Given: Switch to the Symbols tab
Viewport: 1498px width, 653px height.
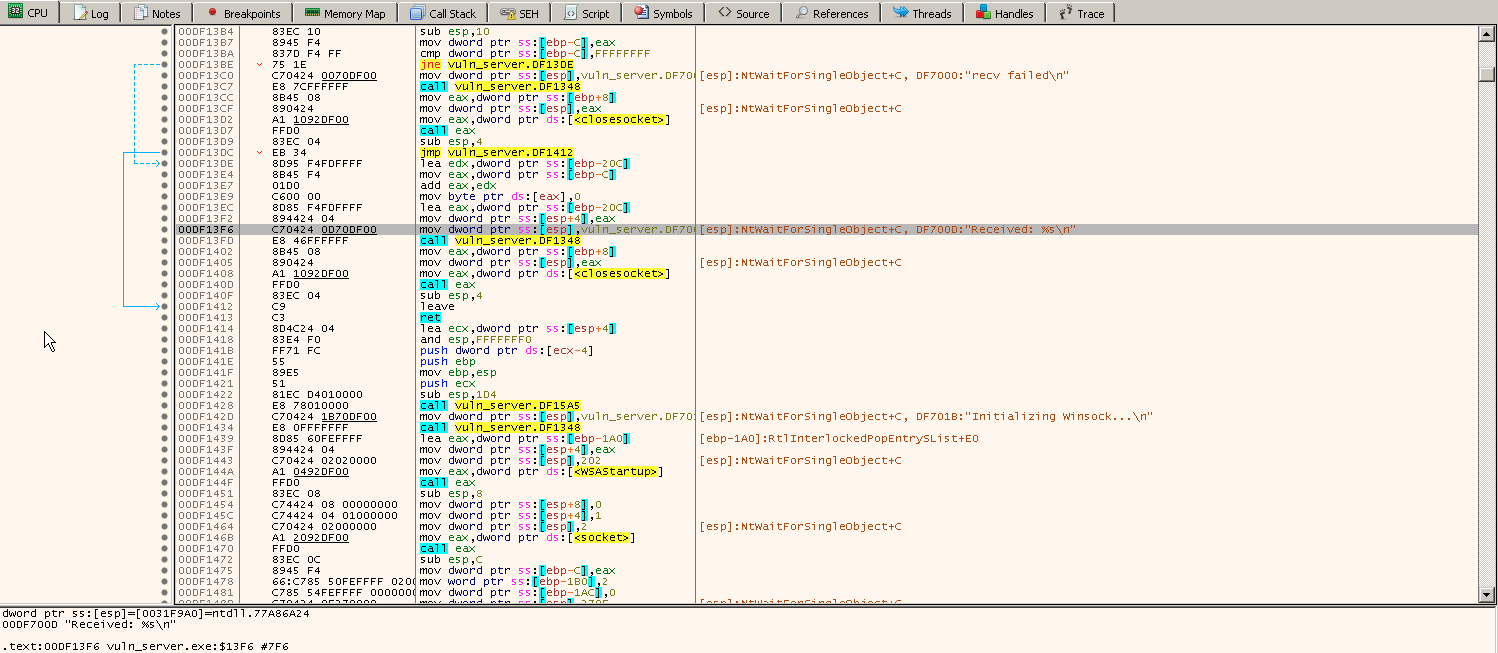Looking at the screenshot, I should tap(663, 13).
